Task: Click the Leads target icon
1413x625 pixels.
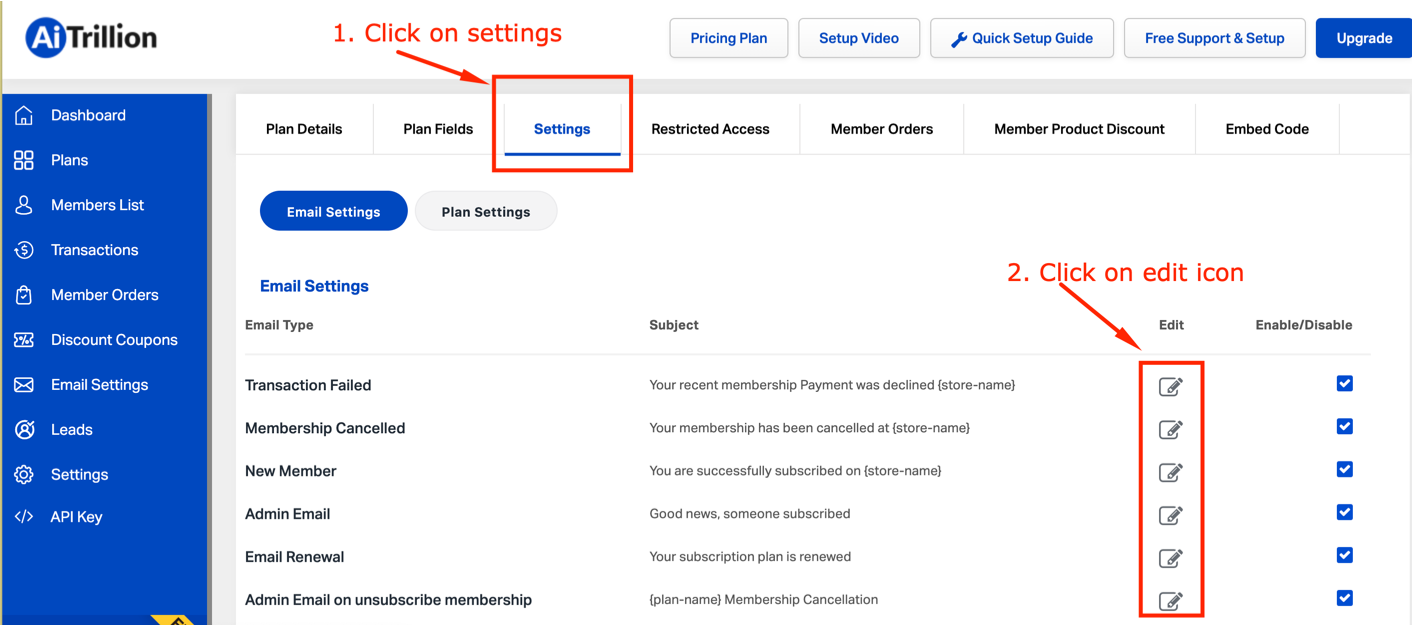Action: [x=24, y=430]
